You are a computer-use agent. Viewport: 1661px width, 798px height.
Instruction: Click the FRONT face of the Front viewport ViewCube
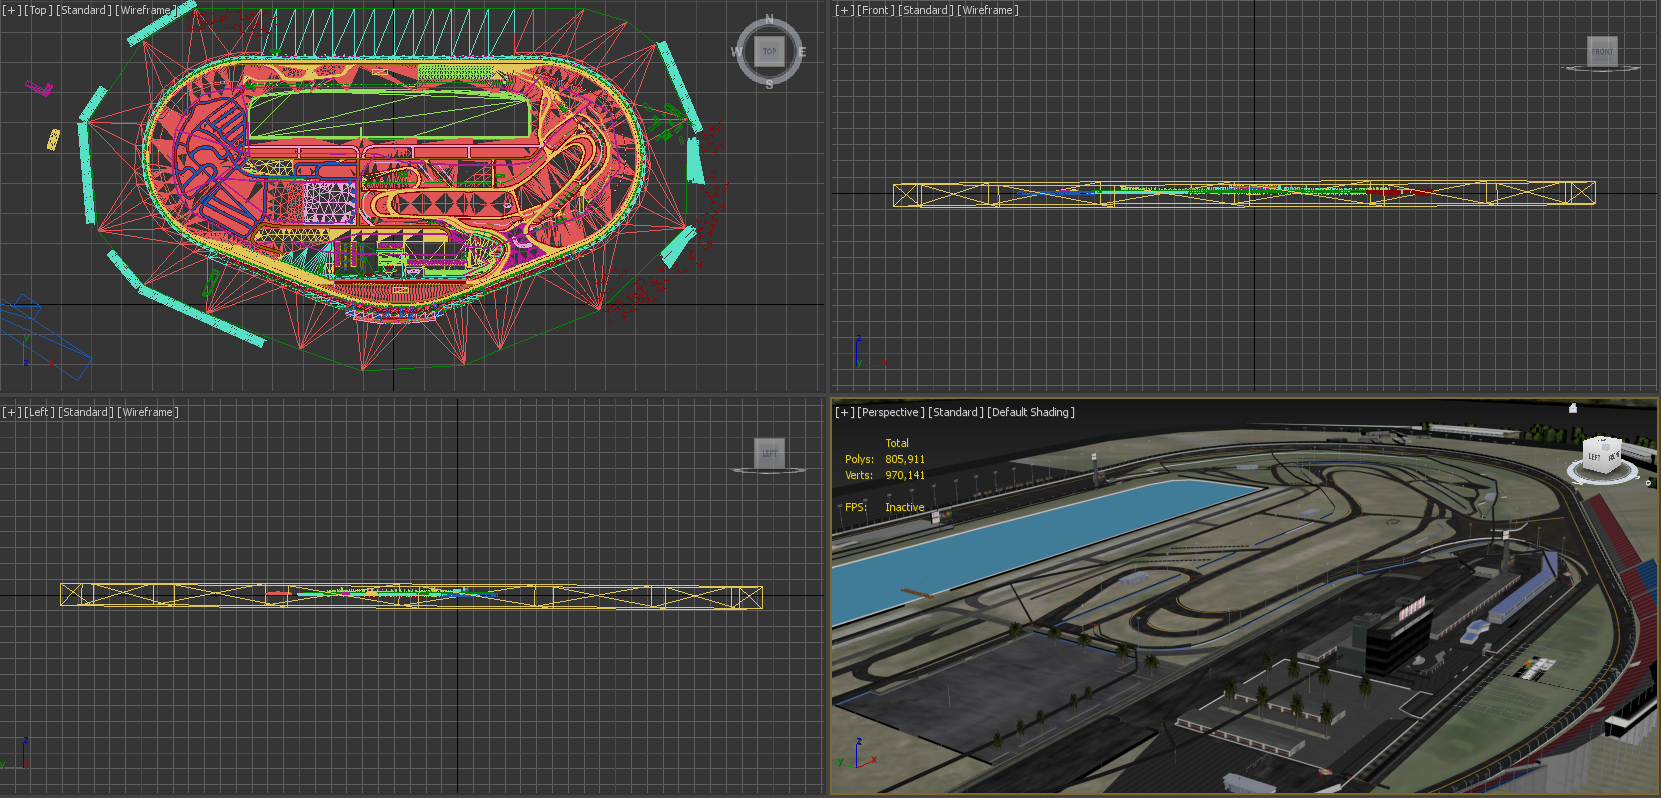[x=1602, y=51]
